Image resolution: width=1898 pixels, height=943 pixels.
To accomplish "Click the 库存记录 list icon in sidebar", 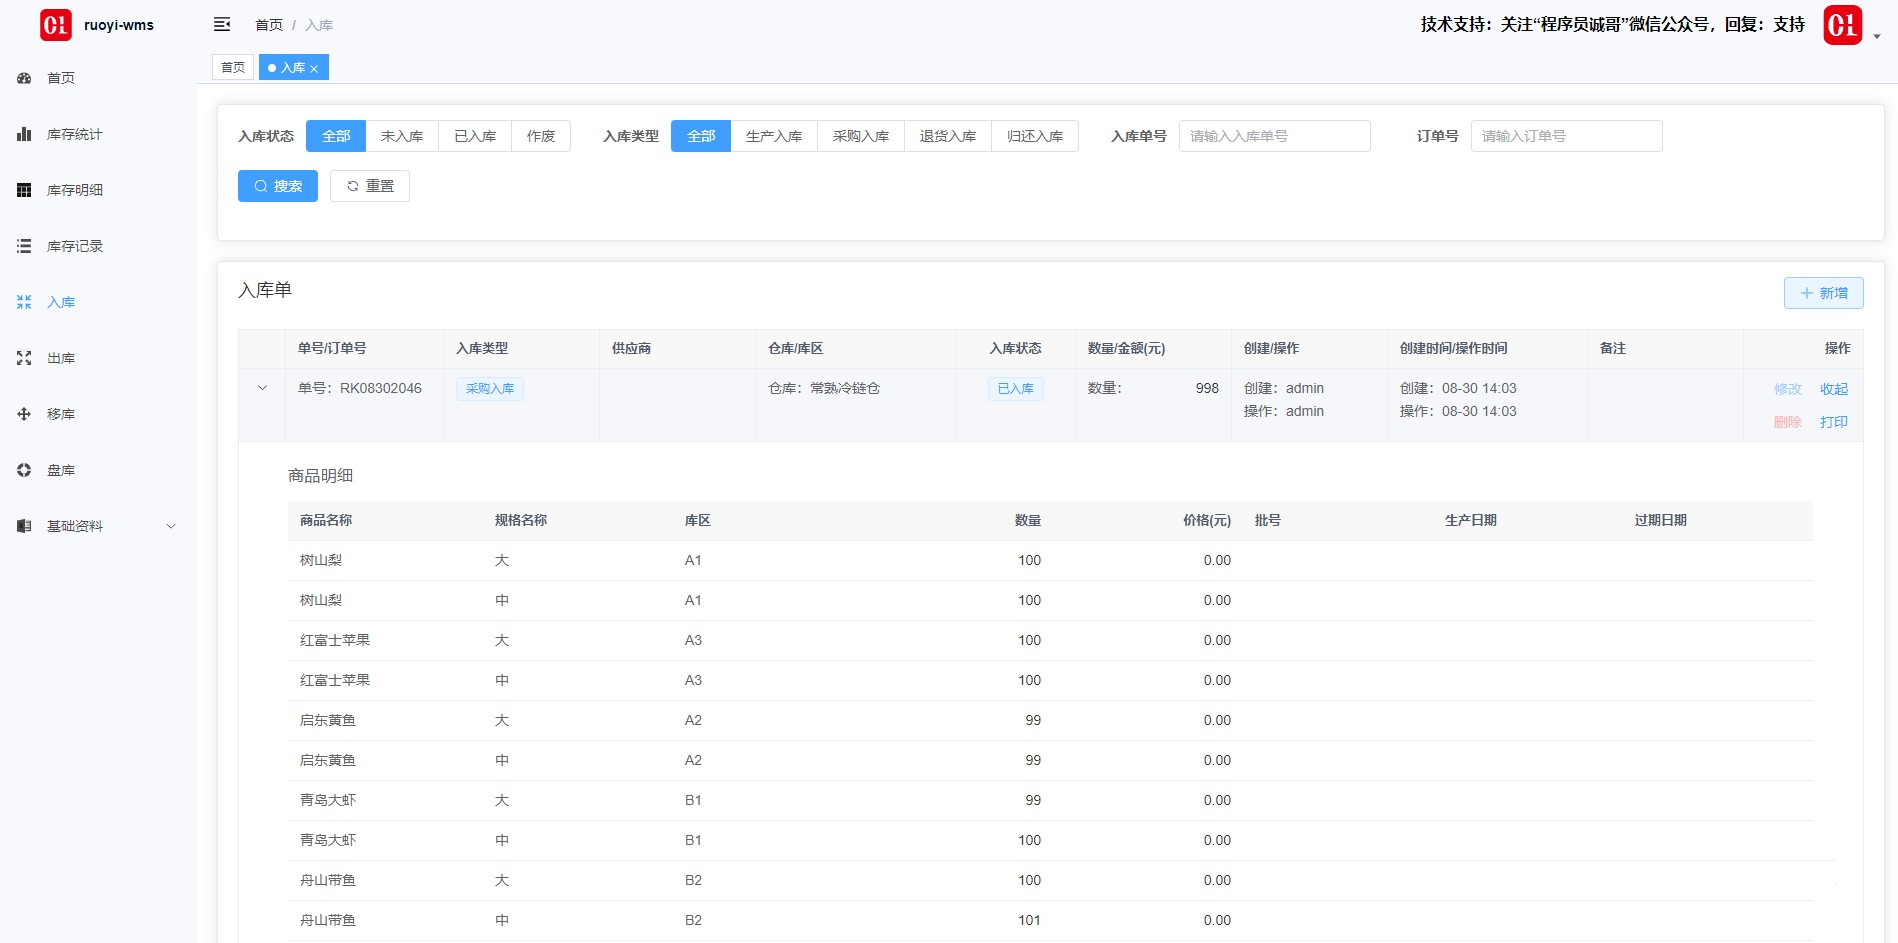I will (24, 246).
